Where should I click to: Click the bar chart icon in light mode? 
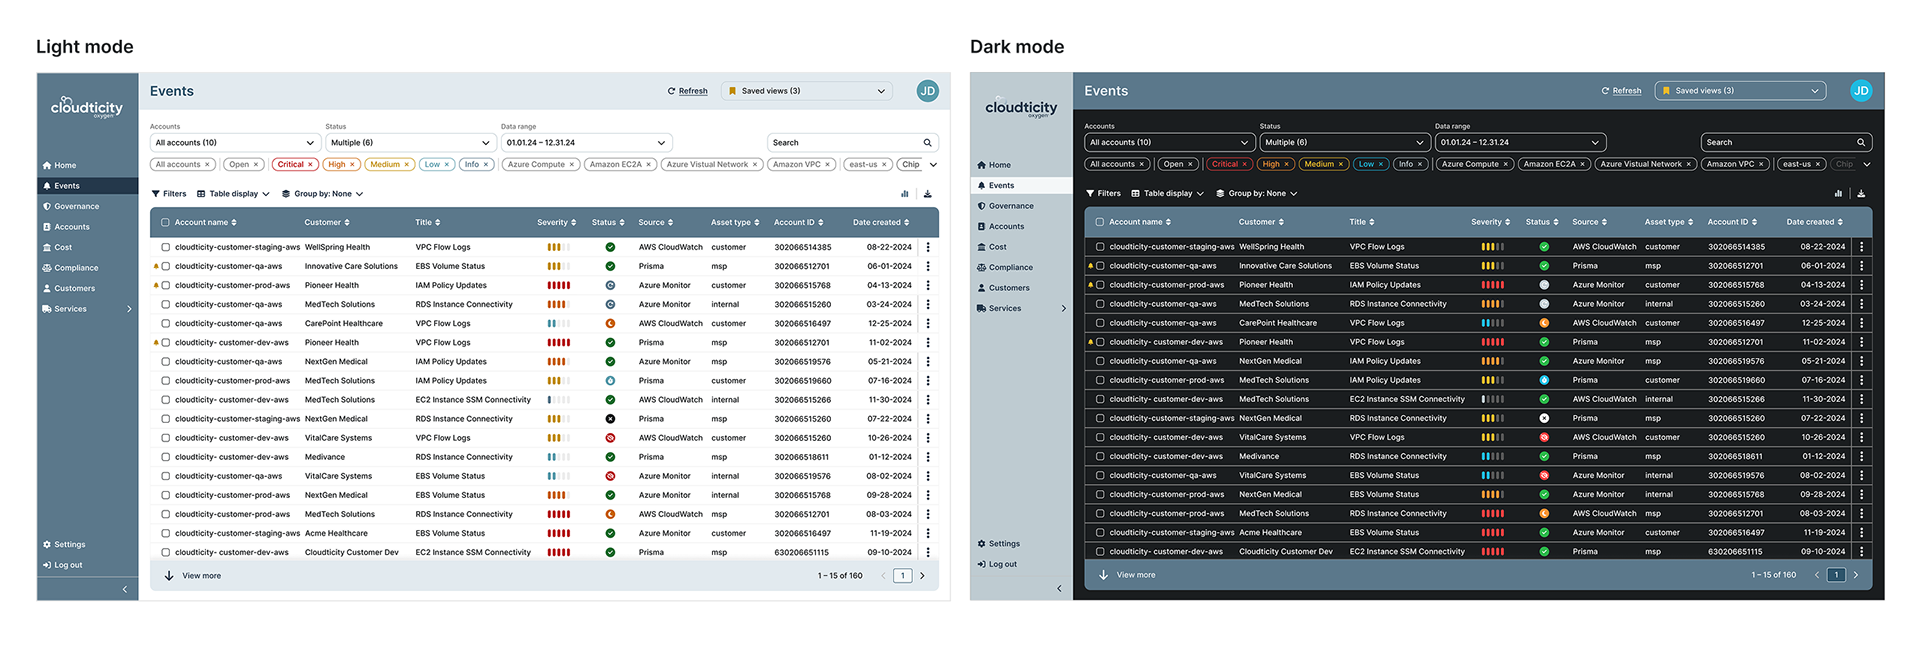905,194
